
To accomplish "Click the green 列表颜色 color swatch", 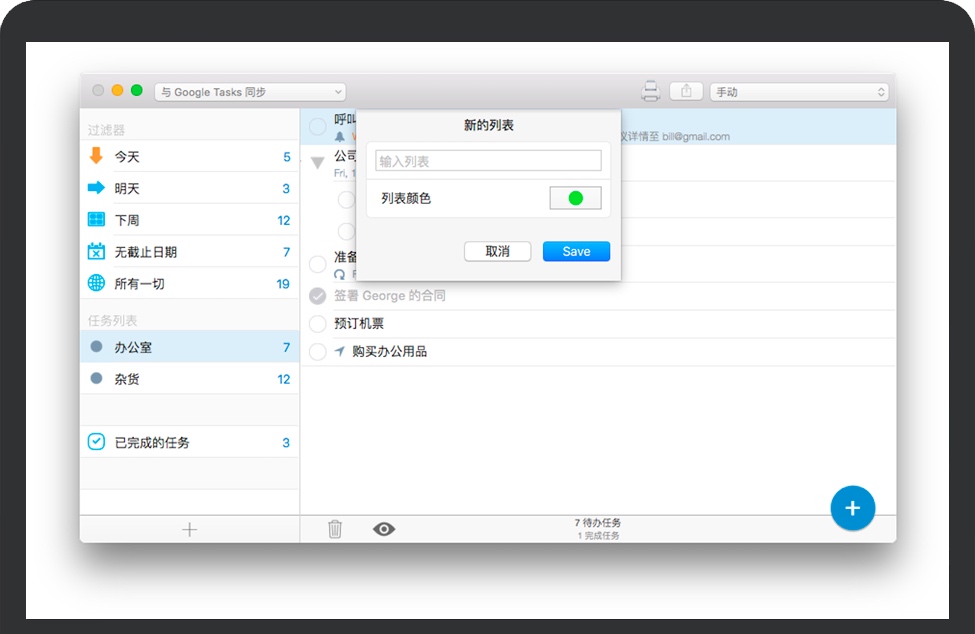I will [575, 198].
